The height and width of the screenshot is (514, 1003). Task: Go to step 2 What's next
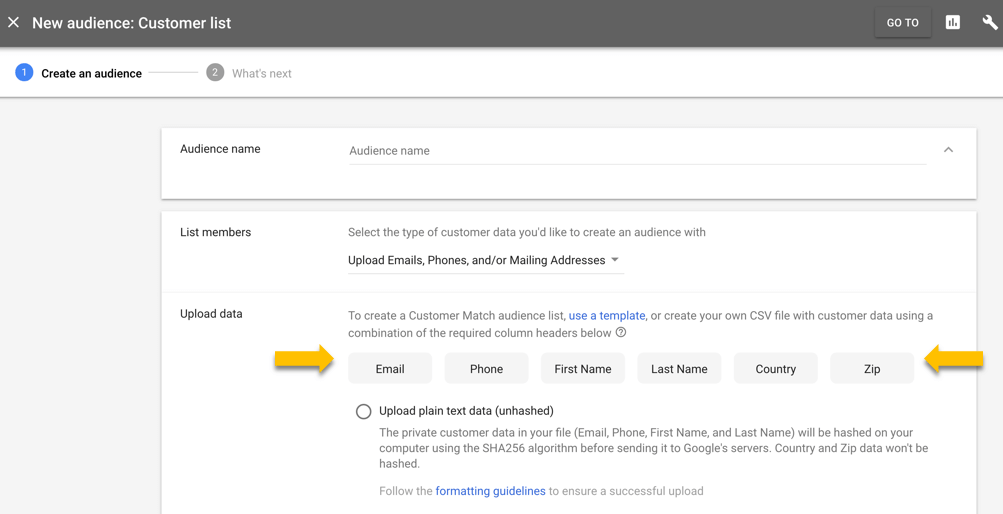point(249,73)
